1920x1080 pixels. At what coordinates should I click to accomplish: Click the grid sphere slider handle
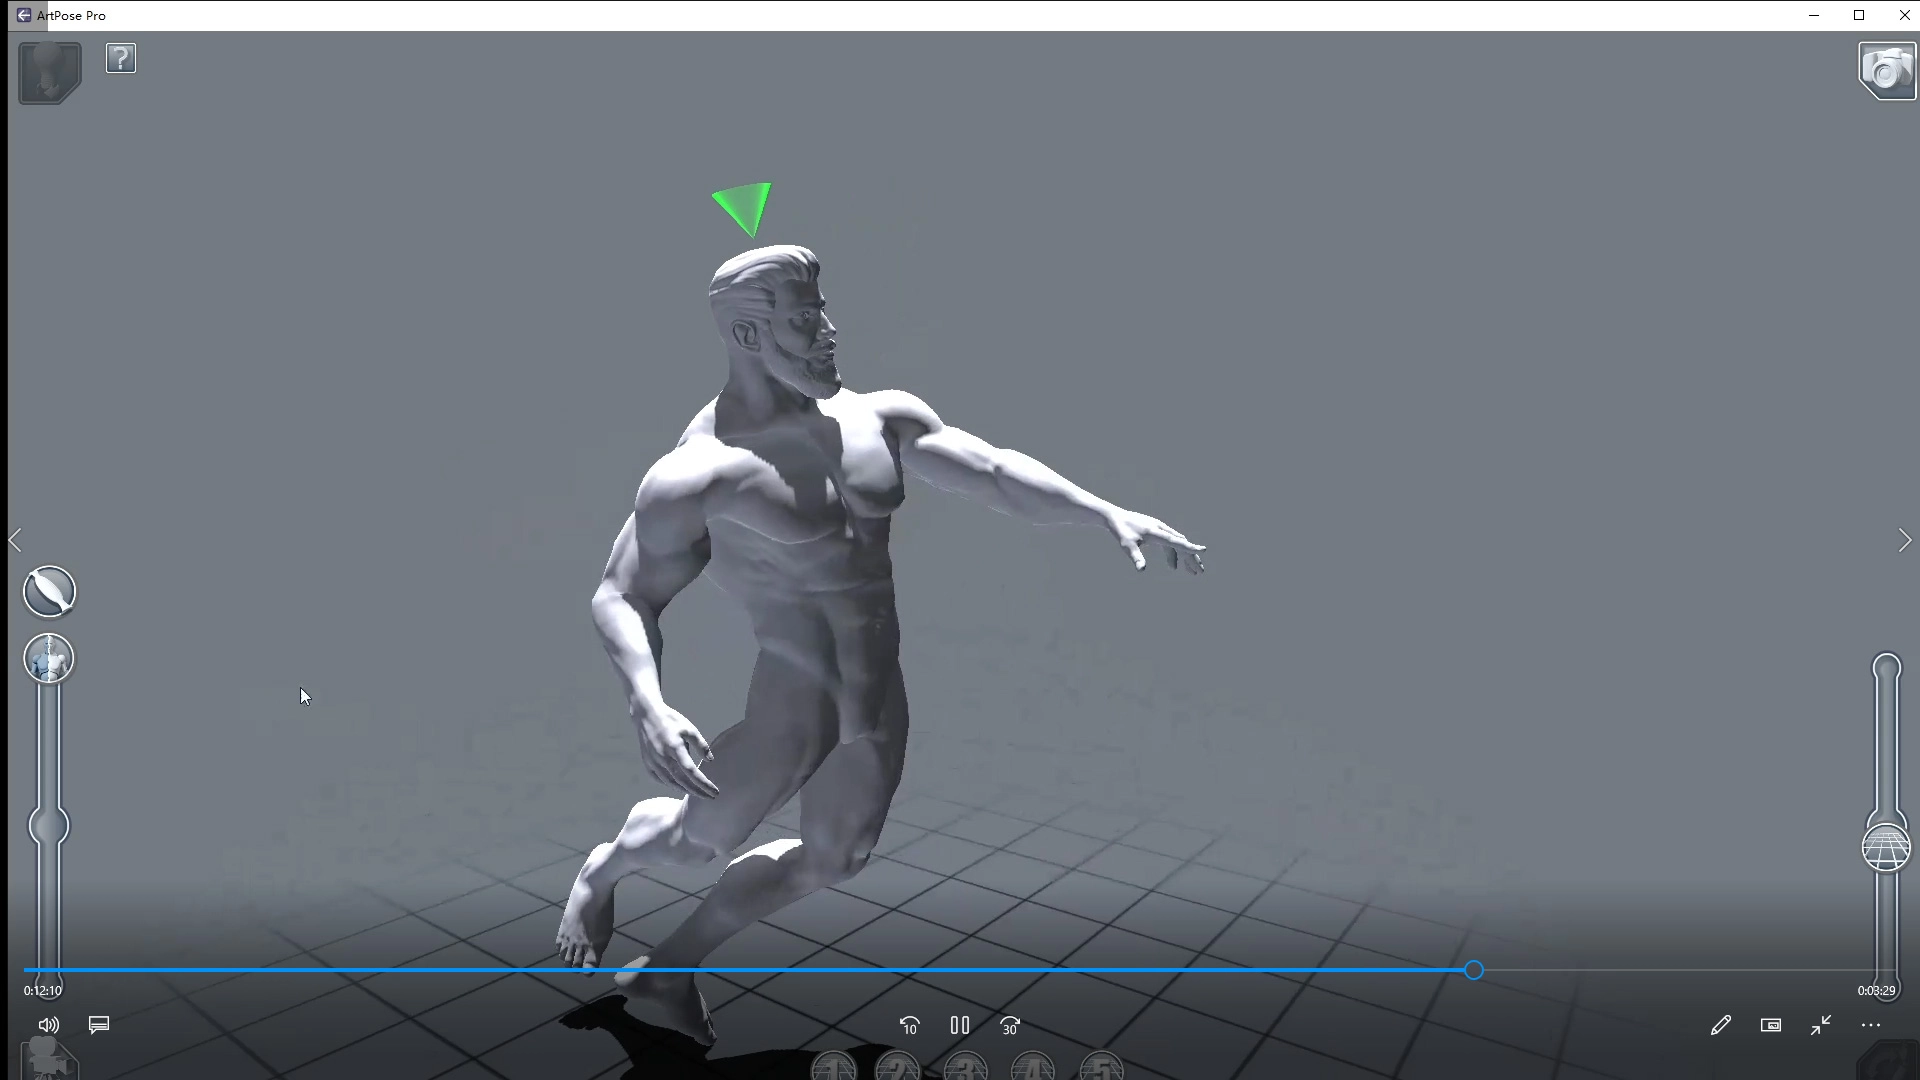1886,848
